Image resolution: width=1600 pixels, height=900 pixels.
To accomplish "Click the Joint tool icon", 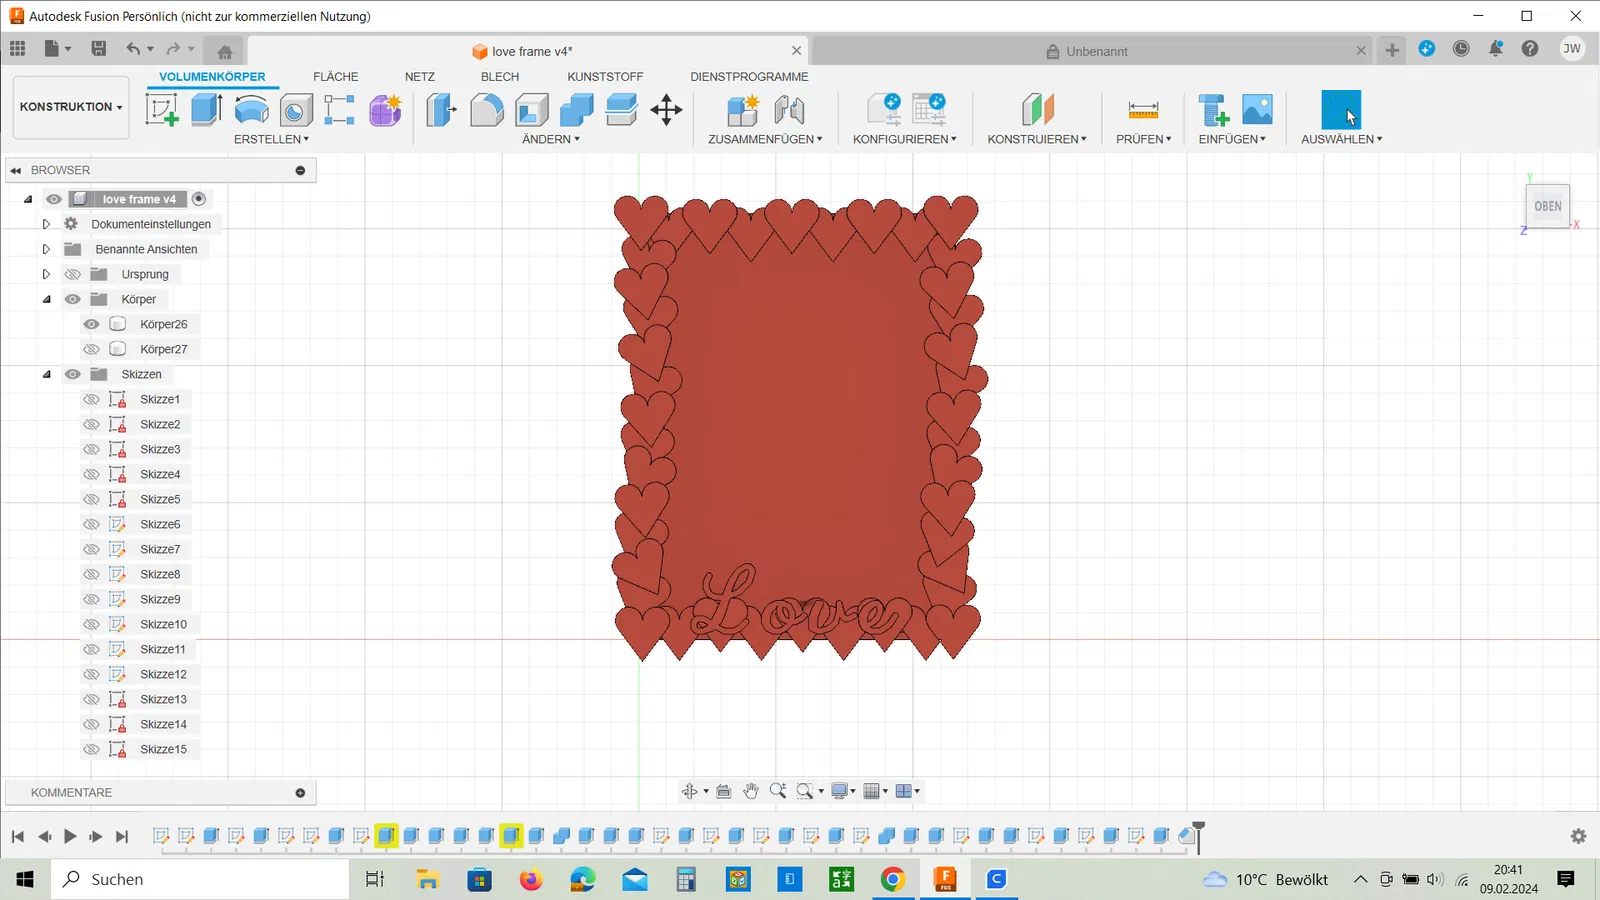I will [789, 109].
